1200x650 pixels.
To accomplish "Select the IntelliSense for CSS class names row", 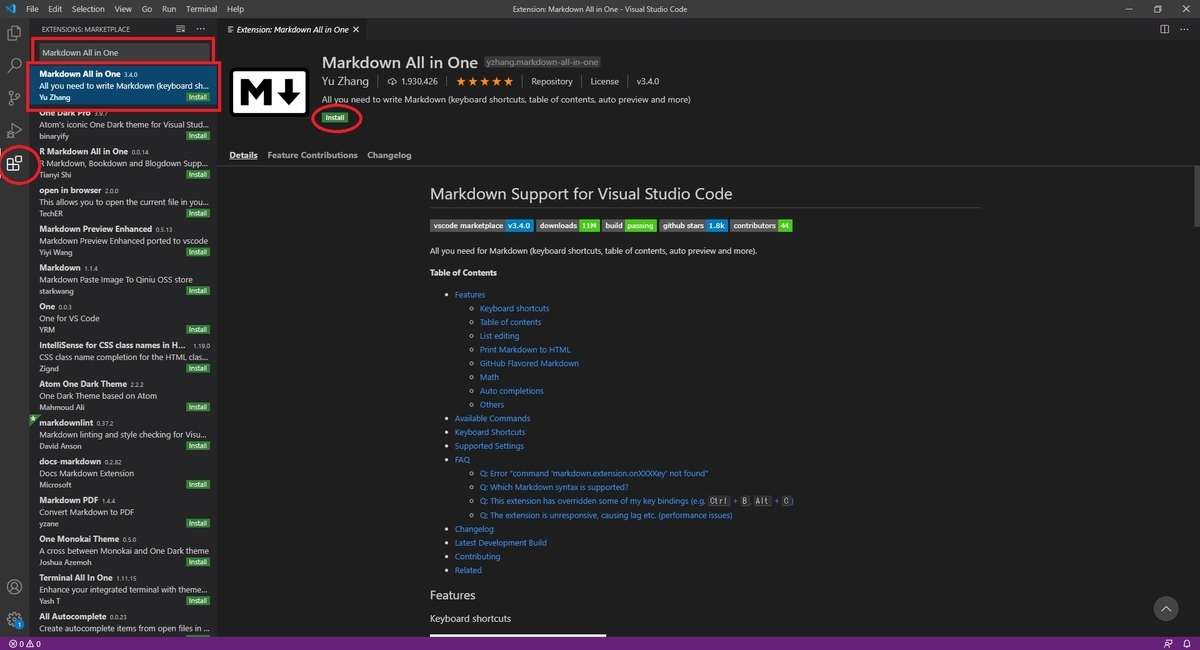I will [x=123, y=356].
